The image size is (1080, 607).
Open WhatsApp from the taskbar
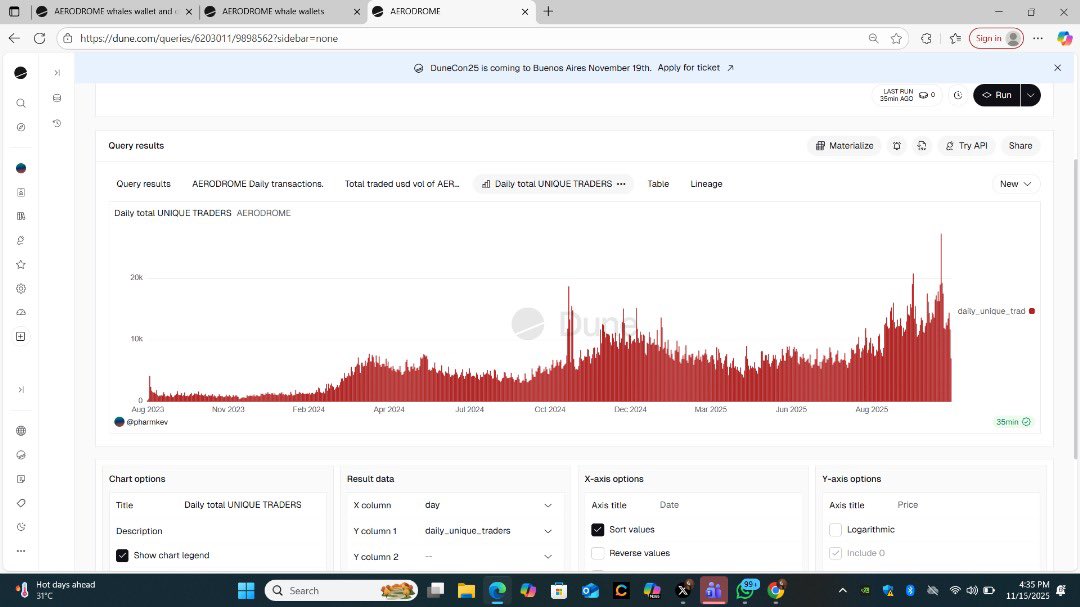[x=746, y=590]
